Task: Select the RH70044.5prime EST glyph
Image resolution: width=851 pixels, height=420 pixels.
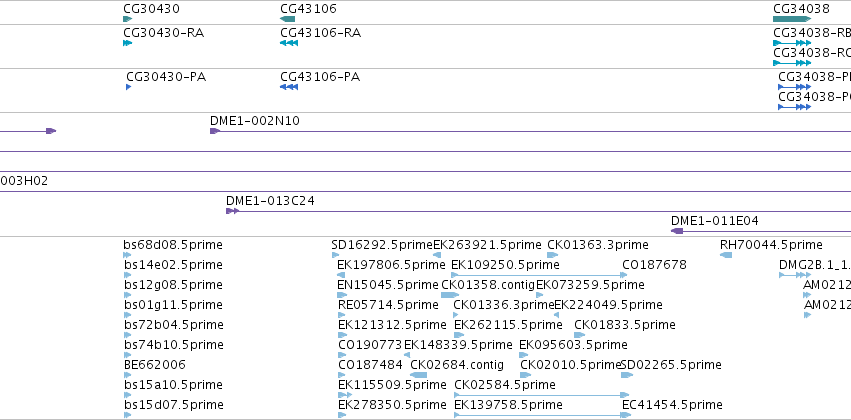Action: tap(726, 255)
